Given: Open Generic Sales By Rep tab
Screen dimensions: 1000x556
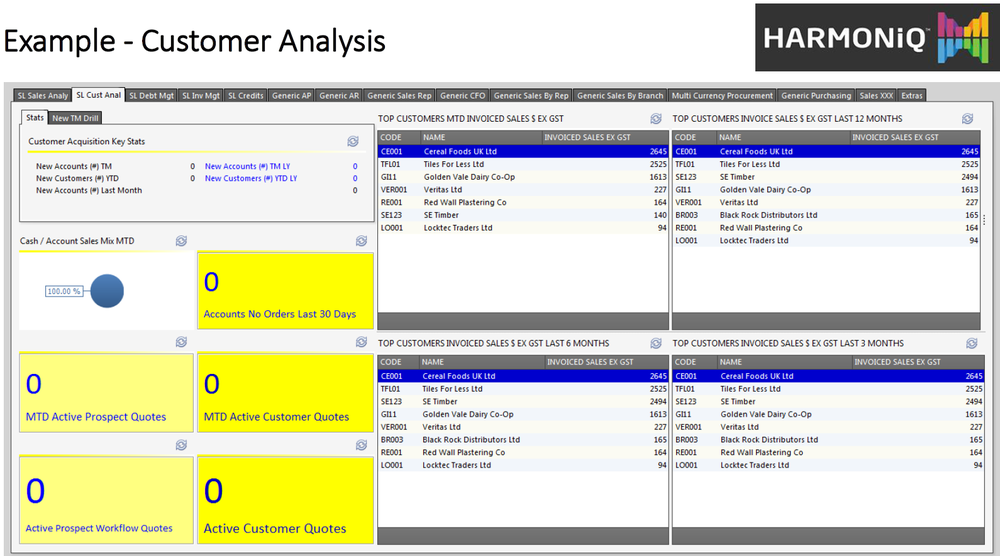Looking at the screenshot, I should pyautogui.click(x=531, y=96).
